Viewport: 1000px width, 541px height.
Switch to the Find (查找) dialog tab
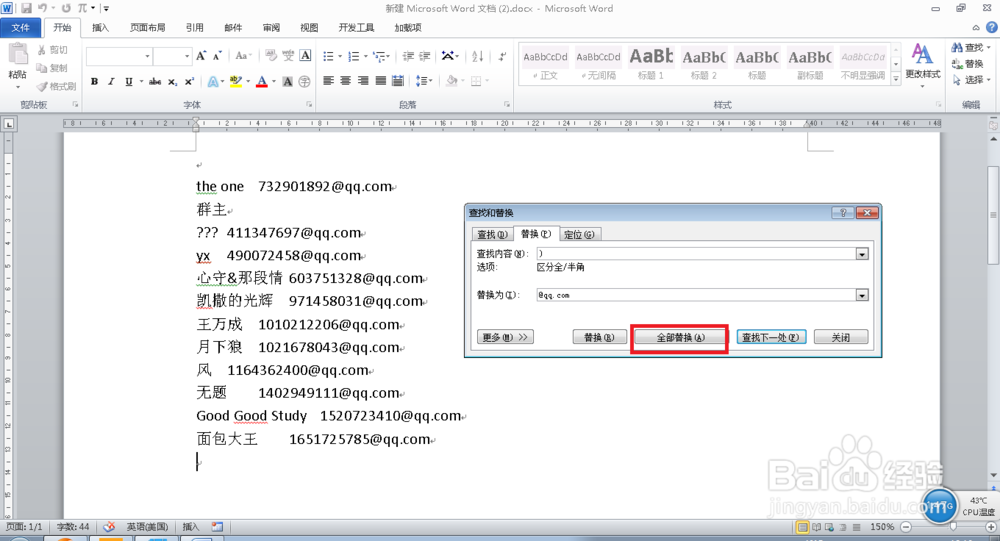click(x=493, y=234)
